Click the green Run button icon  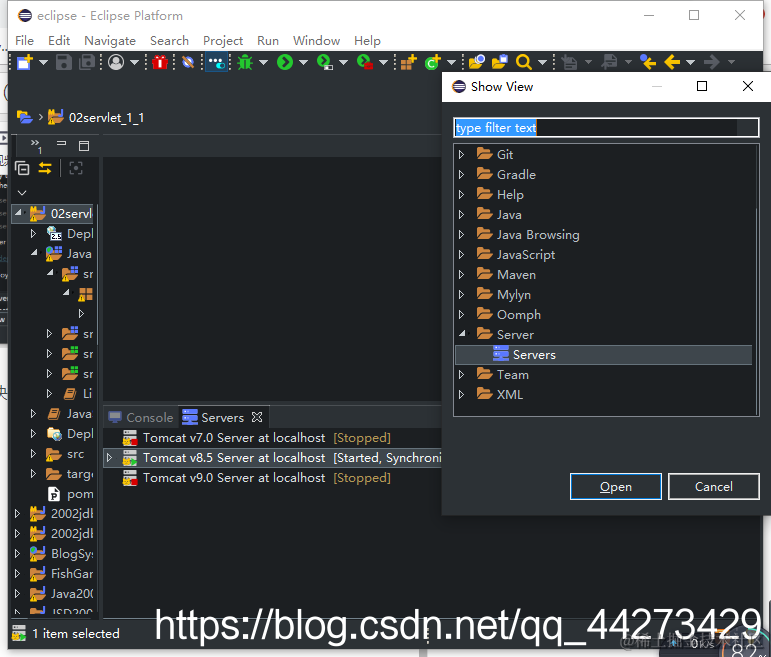[x=285, y=62]
